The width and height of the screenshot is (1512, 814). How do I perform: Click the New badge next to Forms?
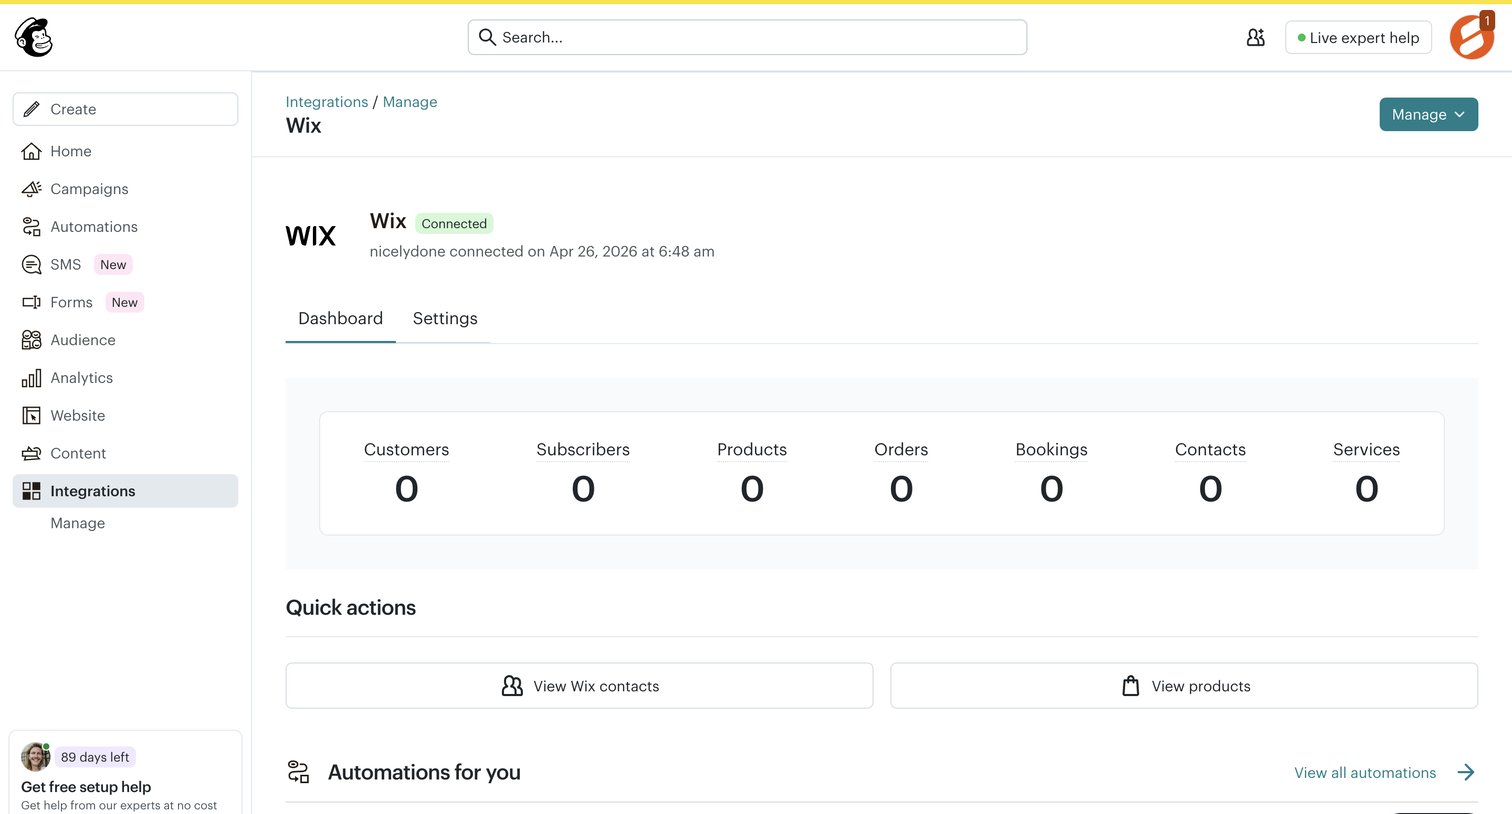pos(125,302)
